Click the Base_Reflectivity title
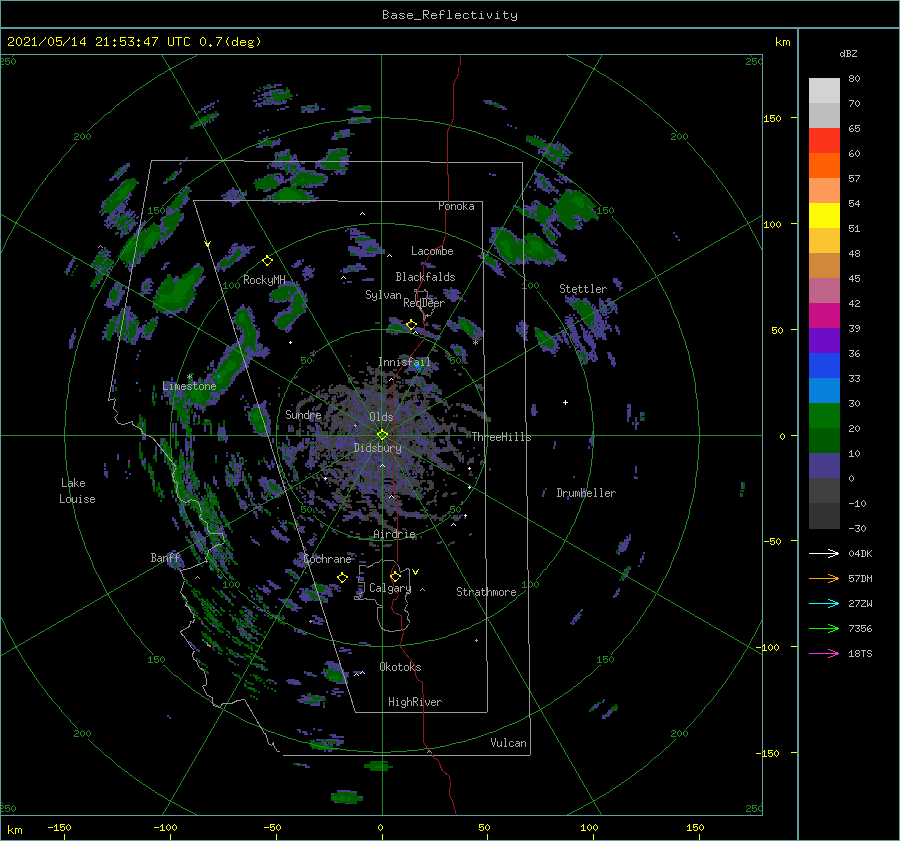The height and width of the screenshot is (841, 900). (450, 15)
